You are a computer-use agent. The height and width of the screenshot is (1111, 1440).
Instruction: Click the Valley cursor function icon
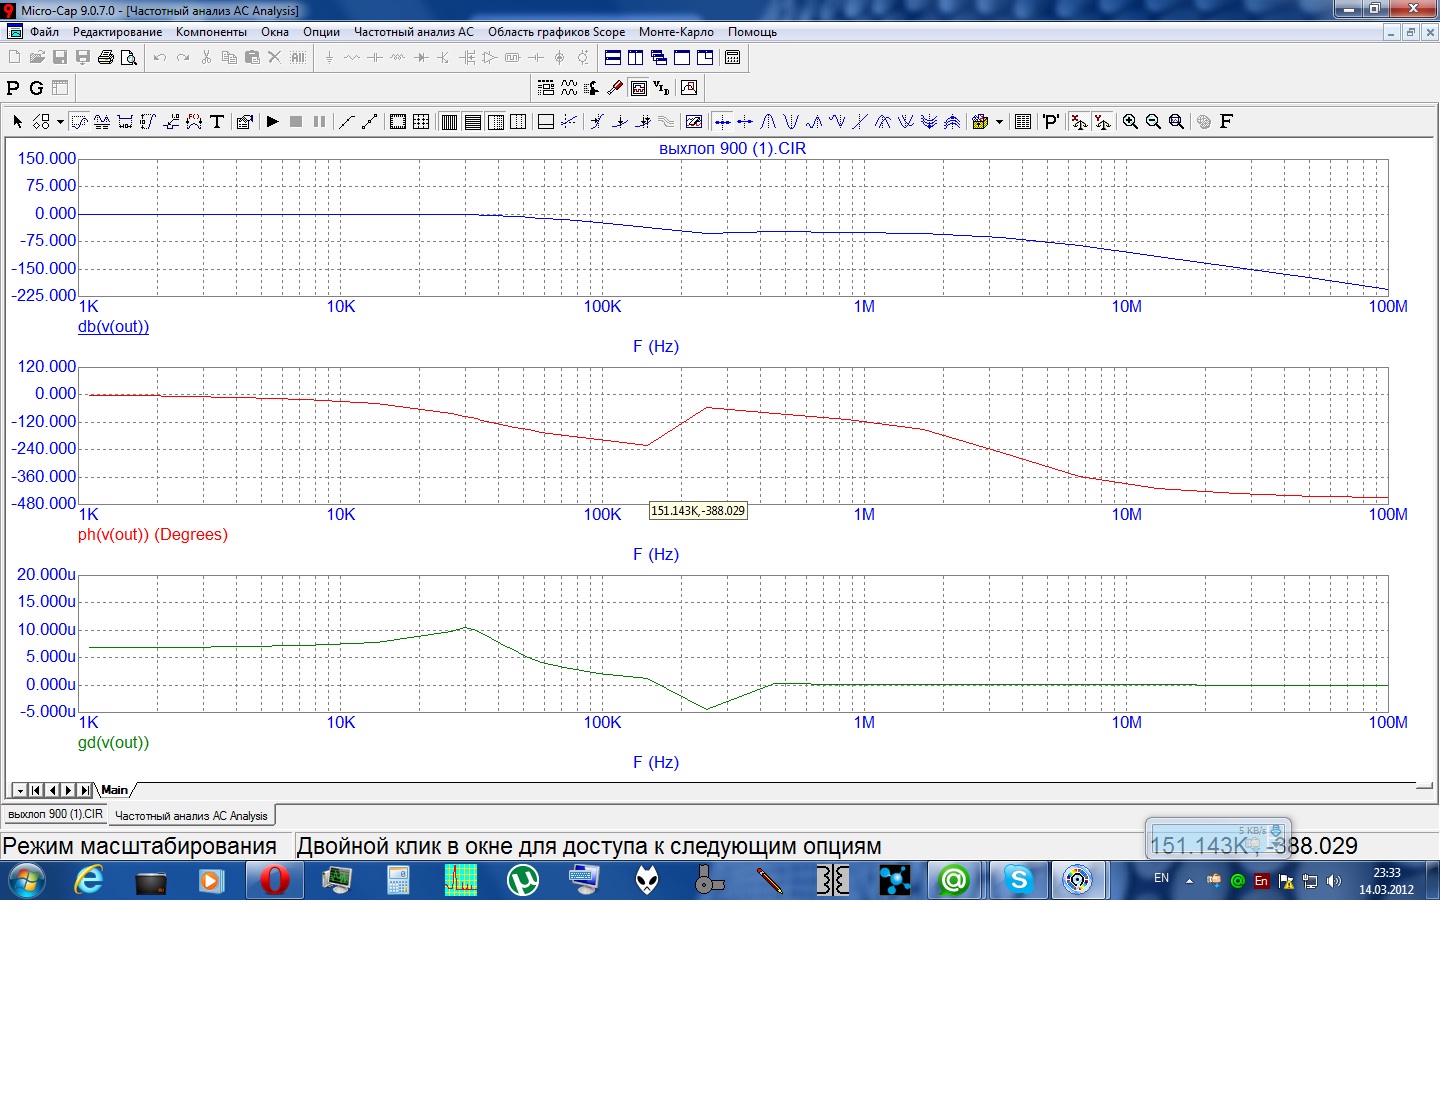[791, 122]
